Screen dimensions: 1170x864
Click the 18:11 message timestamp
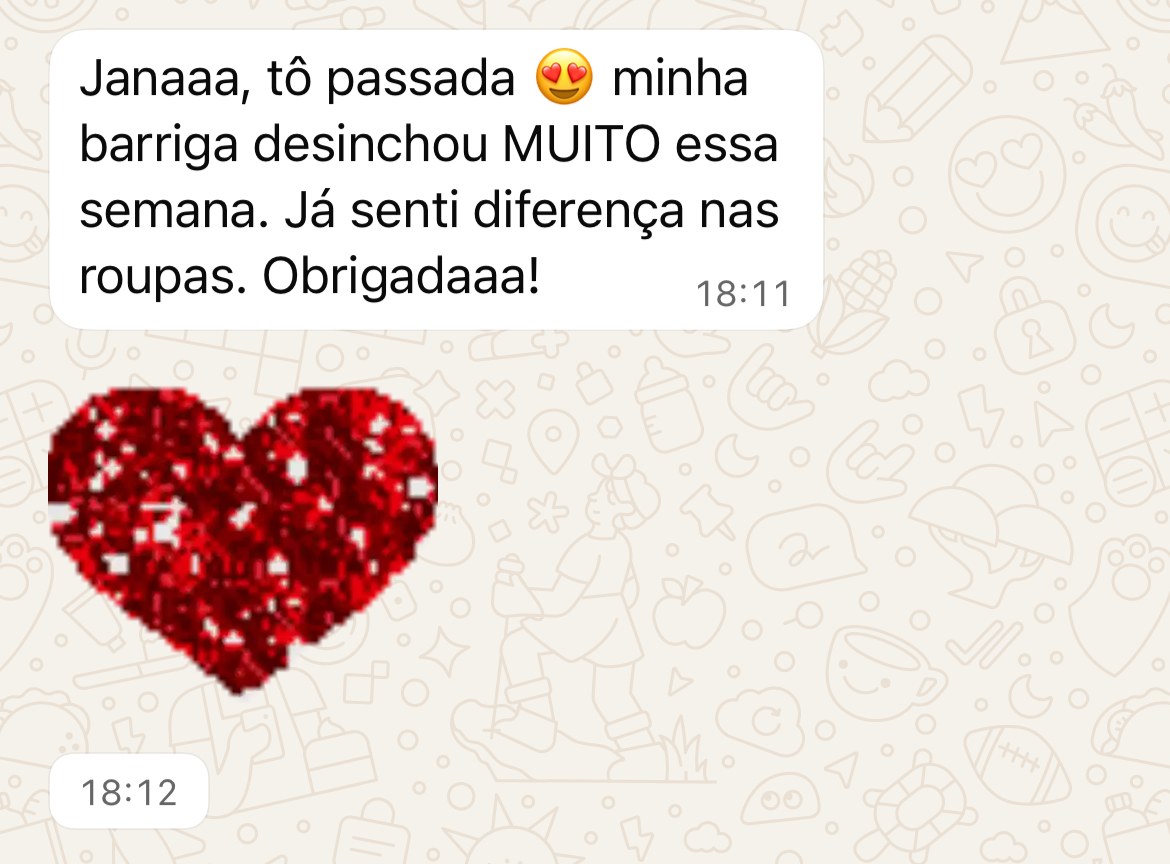742,294
